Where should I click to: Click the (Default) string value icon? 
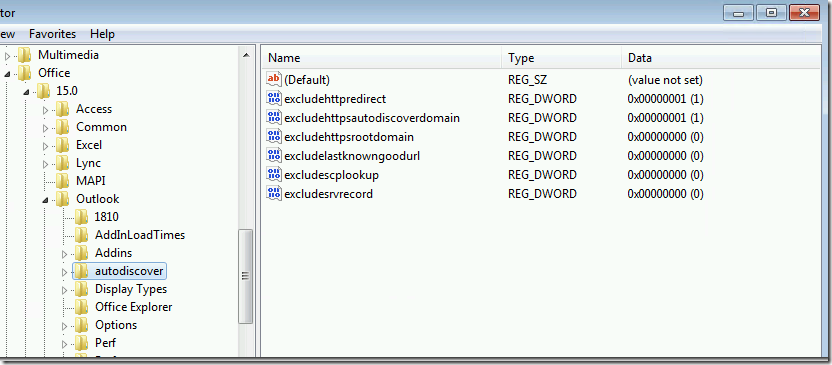274,80
